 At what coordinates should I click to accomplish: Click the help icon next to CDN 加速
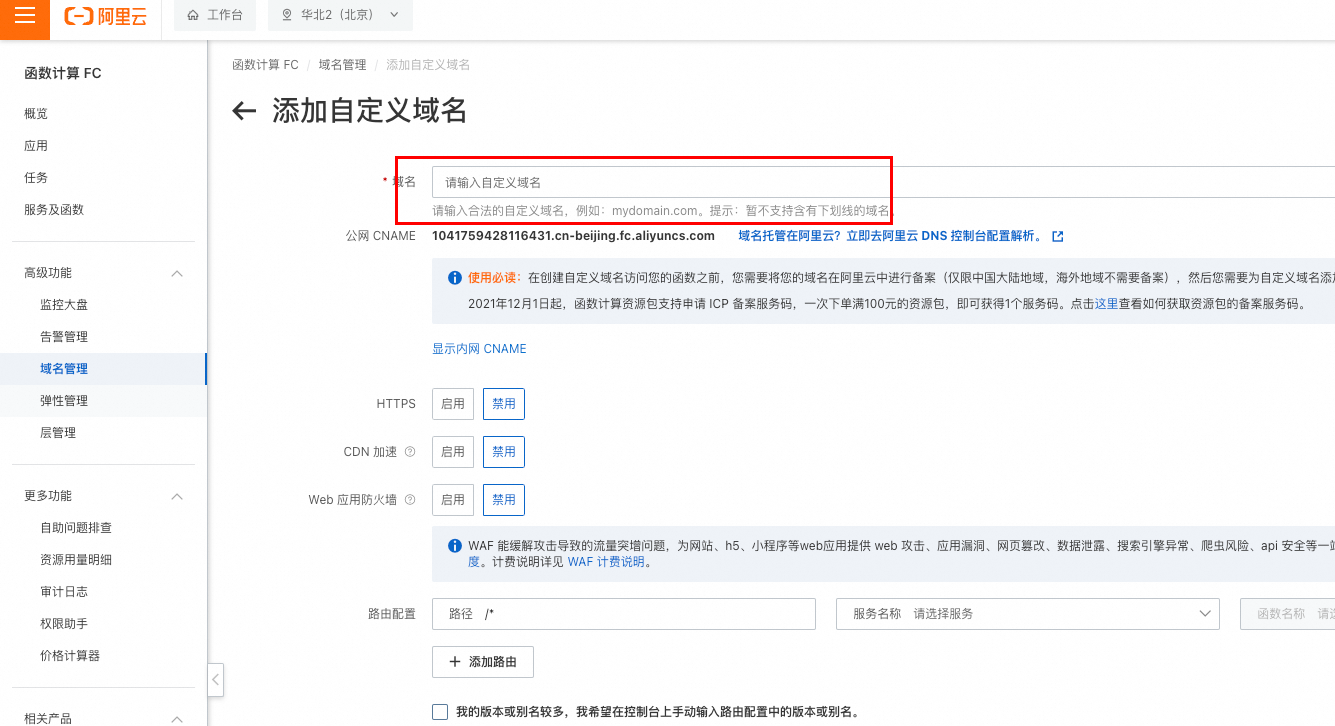point(410,452)
